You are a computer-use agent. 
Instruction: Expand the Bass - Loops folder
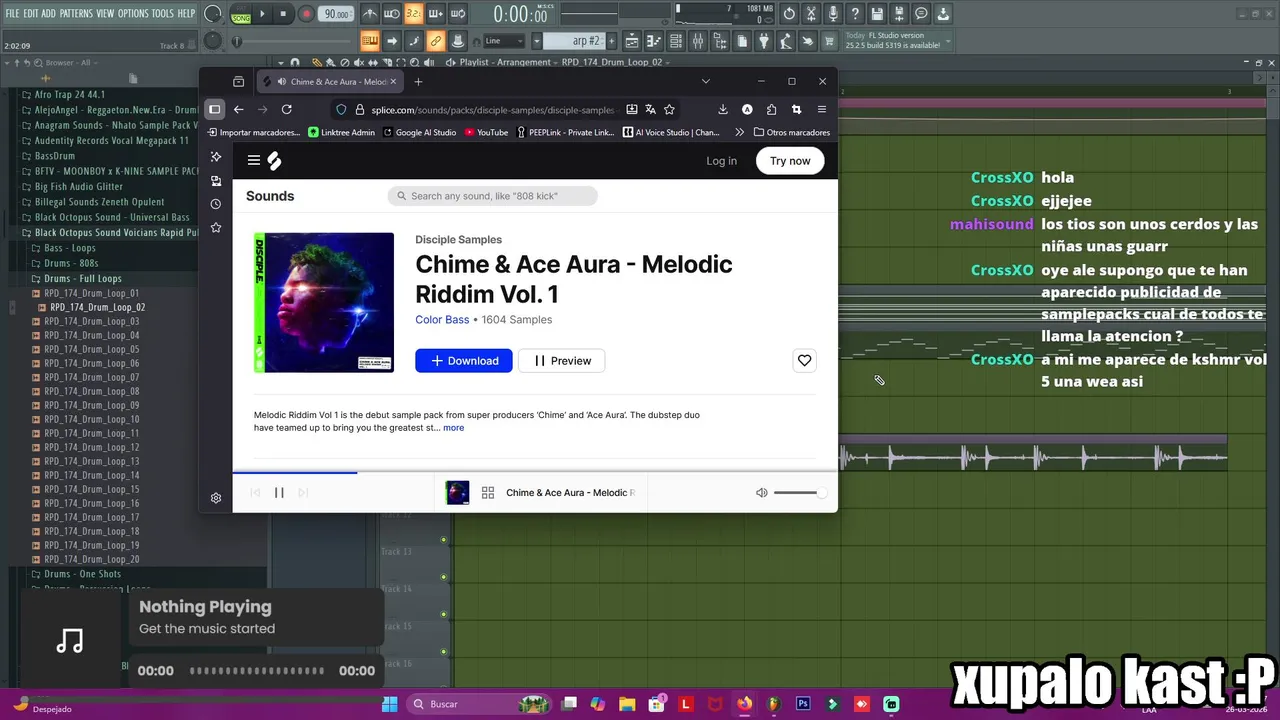pos(70,247)
